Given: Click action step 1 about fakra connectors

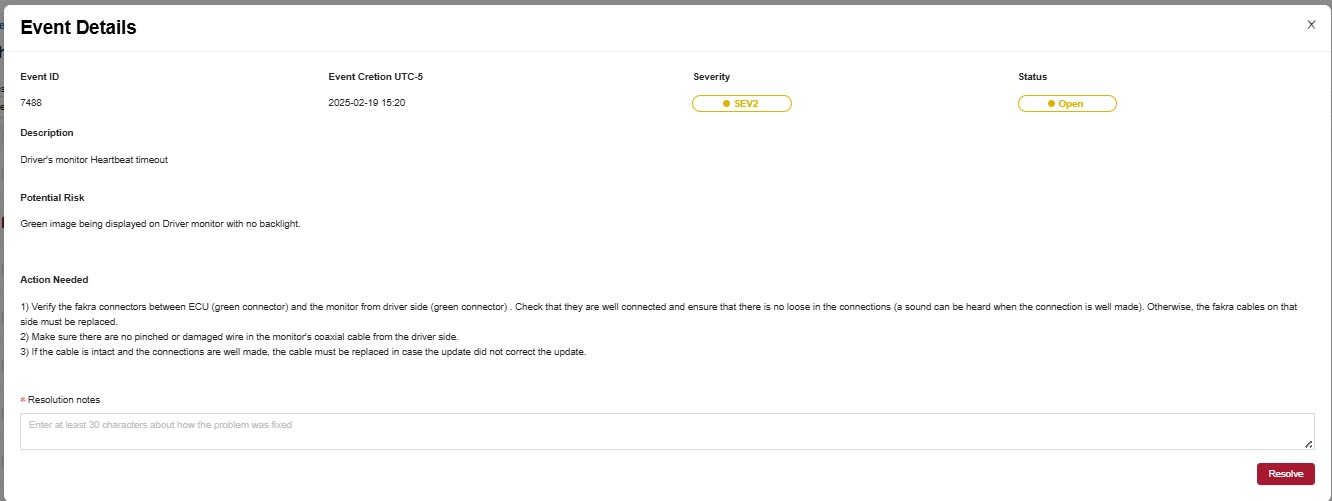Looking at the screenshot, I should point(659,314).
